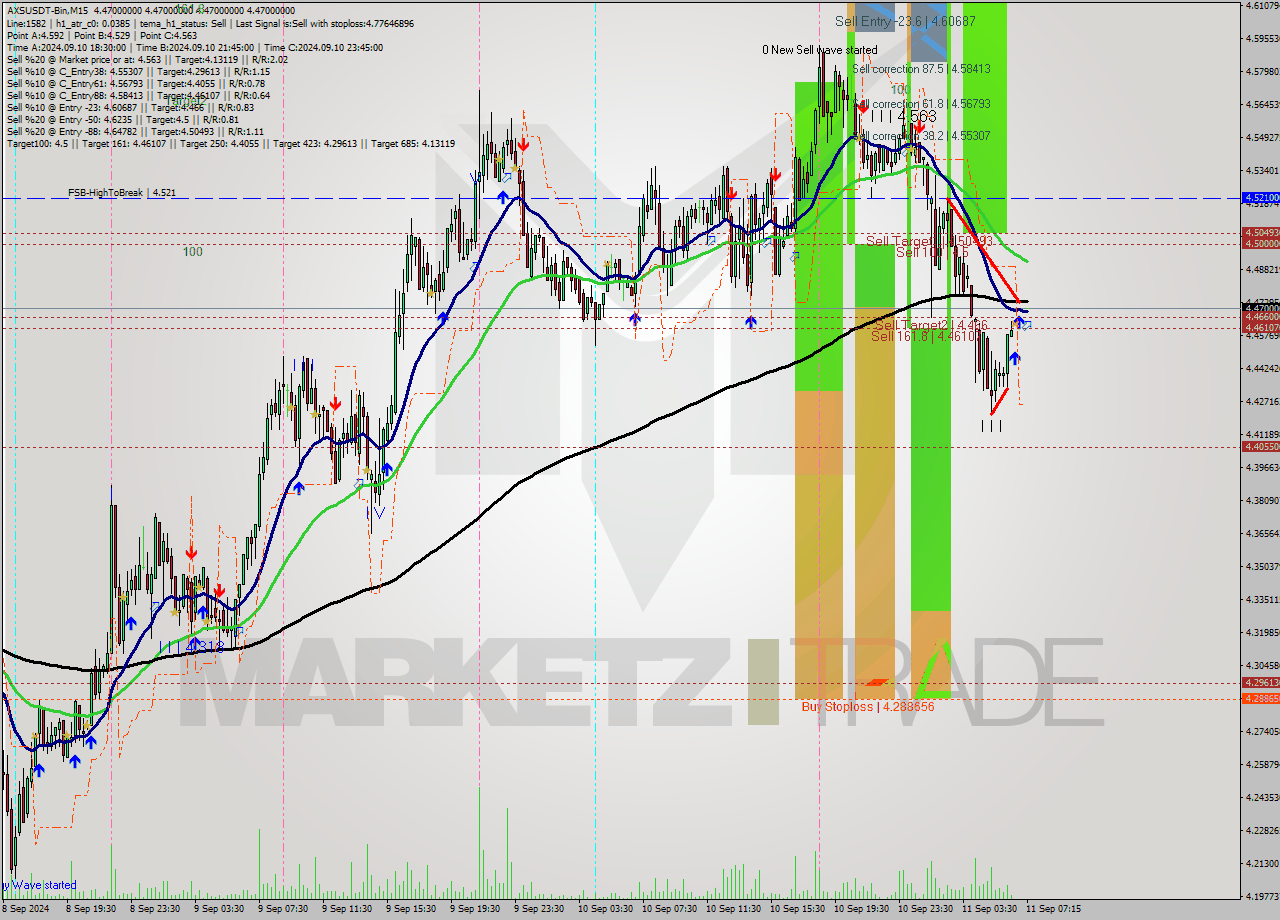The image size is (1280, 920).
Task: Click the 4.2587 price axis label
Action: coord(1262,764)
